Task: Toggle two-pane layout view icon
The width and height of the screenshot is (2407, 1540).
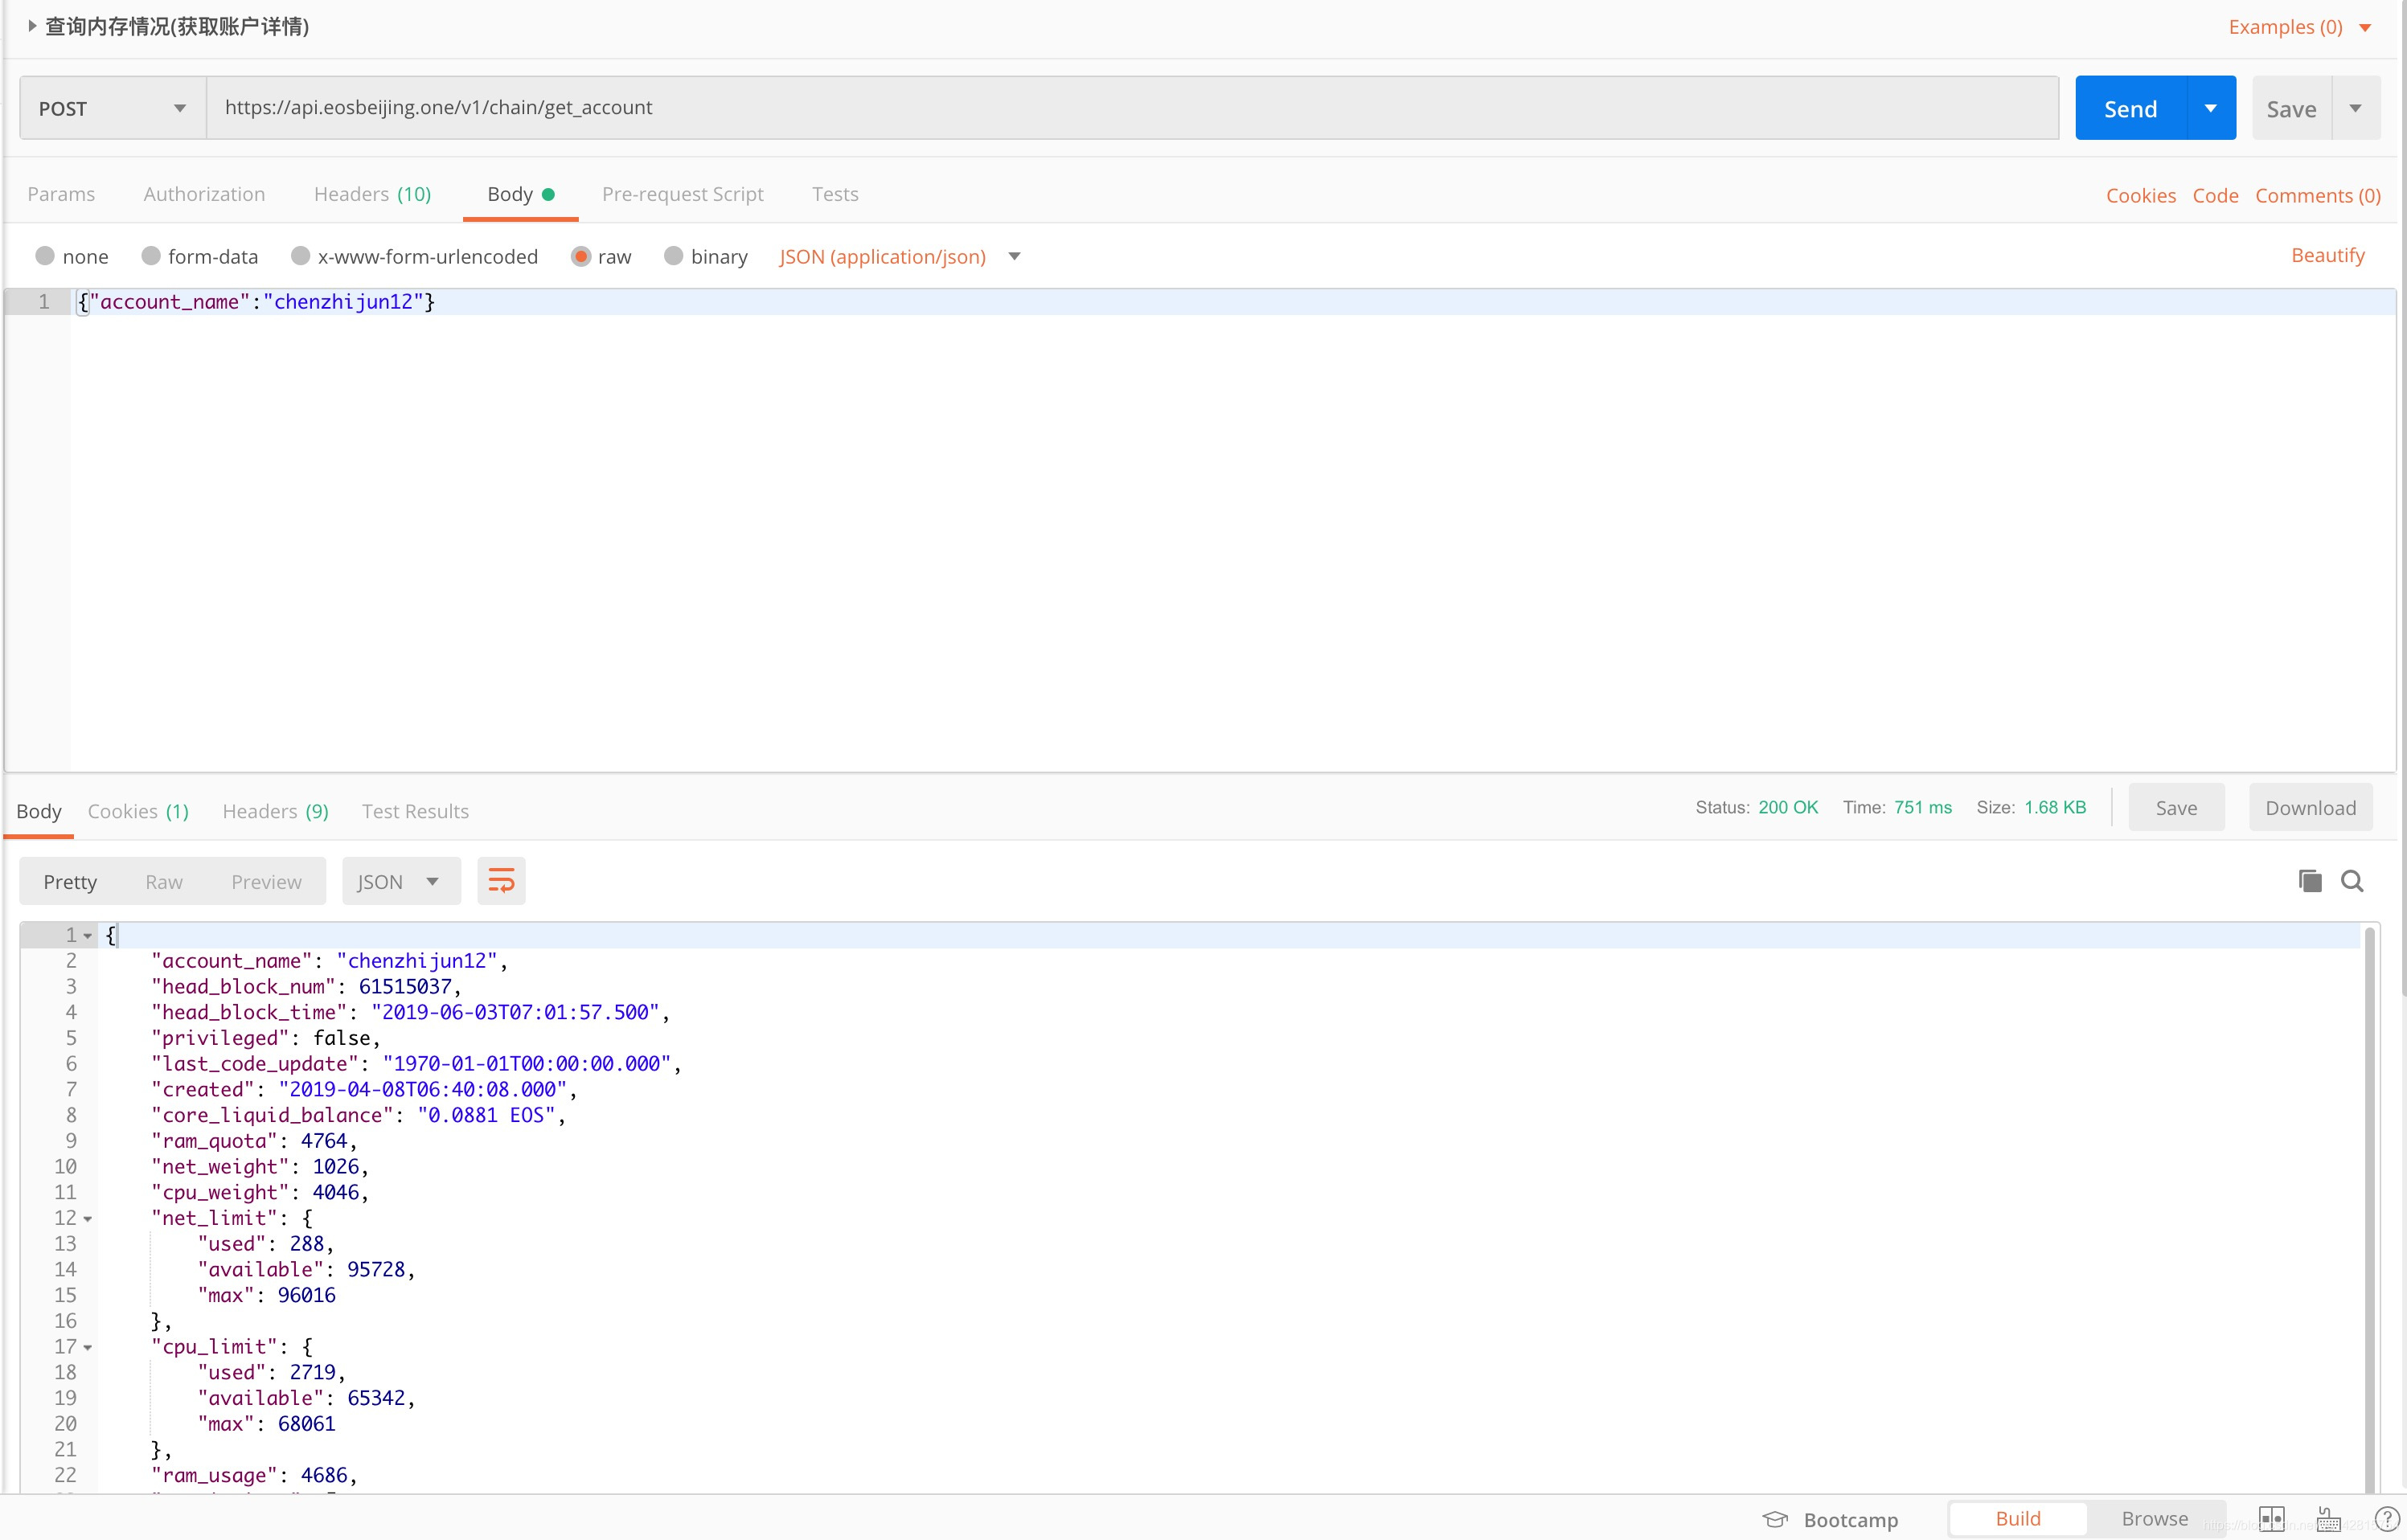Action: [x=2271, y=1519]
